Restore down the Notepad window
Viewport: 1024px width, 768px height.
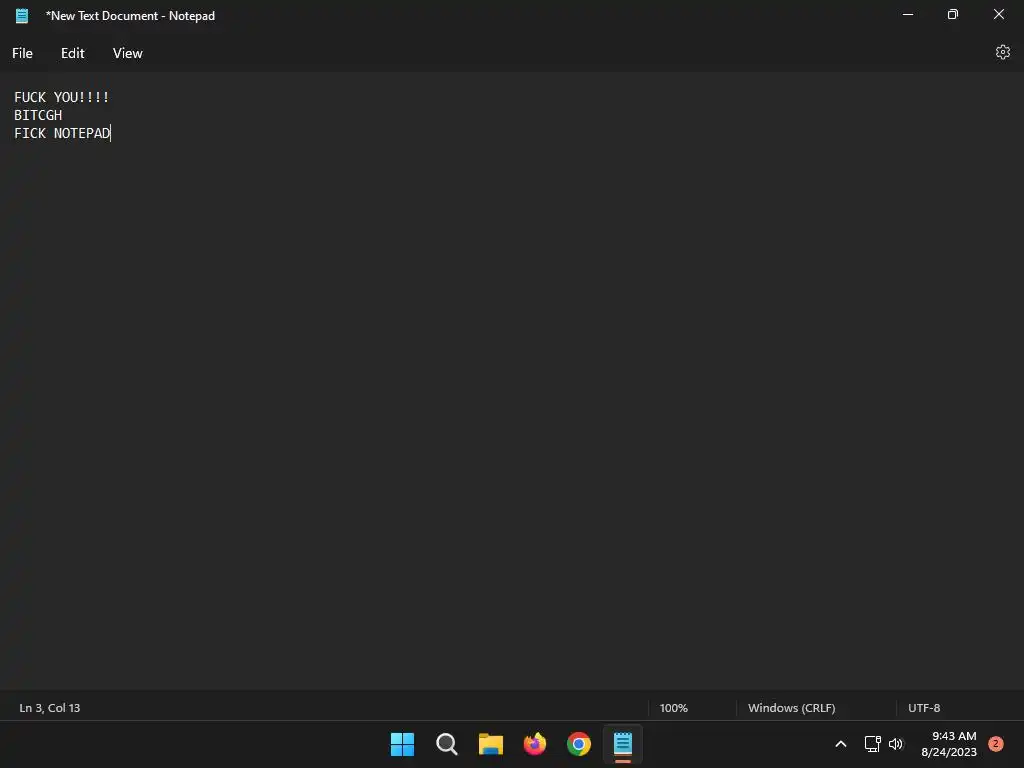click(x=953, y=14)
